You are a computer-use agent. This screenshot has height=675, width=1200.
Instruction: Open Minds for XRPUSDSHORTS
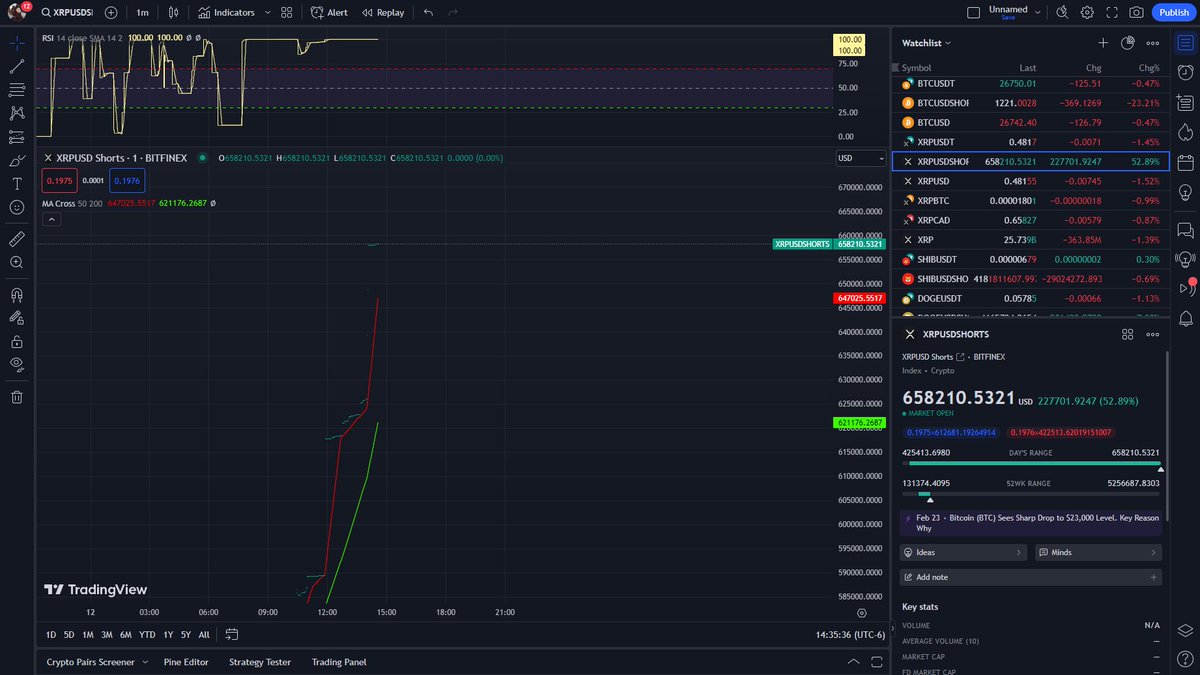(1098, 552)
